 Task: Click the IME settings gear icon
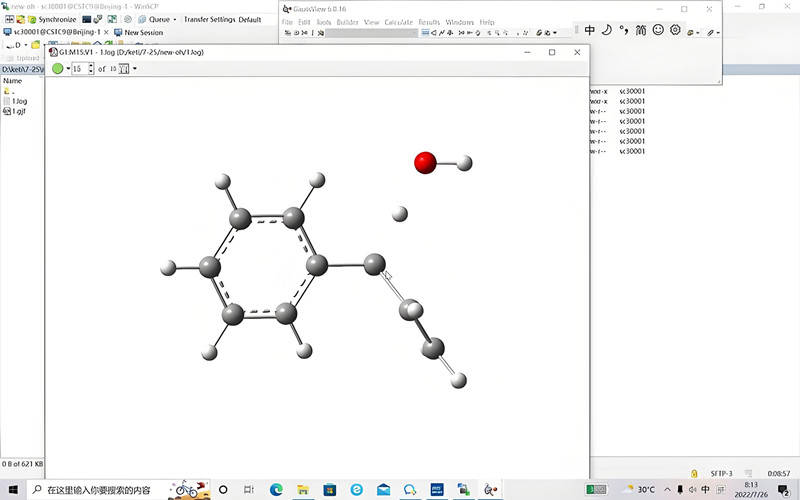click(x=675, y=30)
